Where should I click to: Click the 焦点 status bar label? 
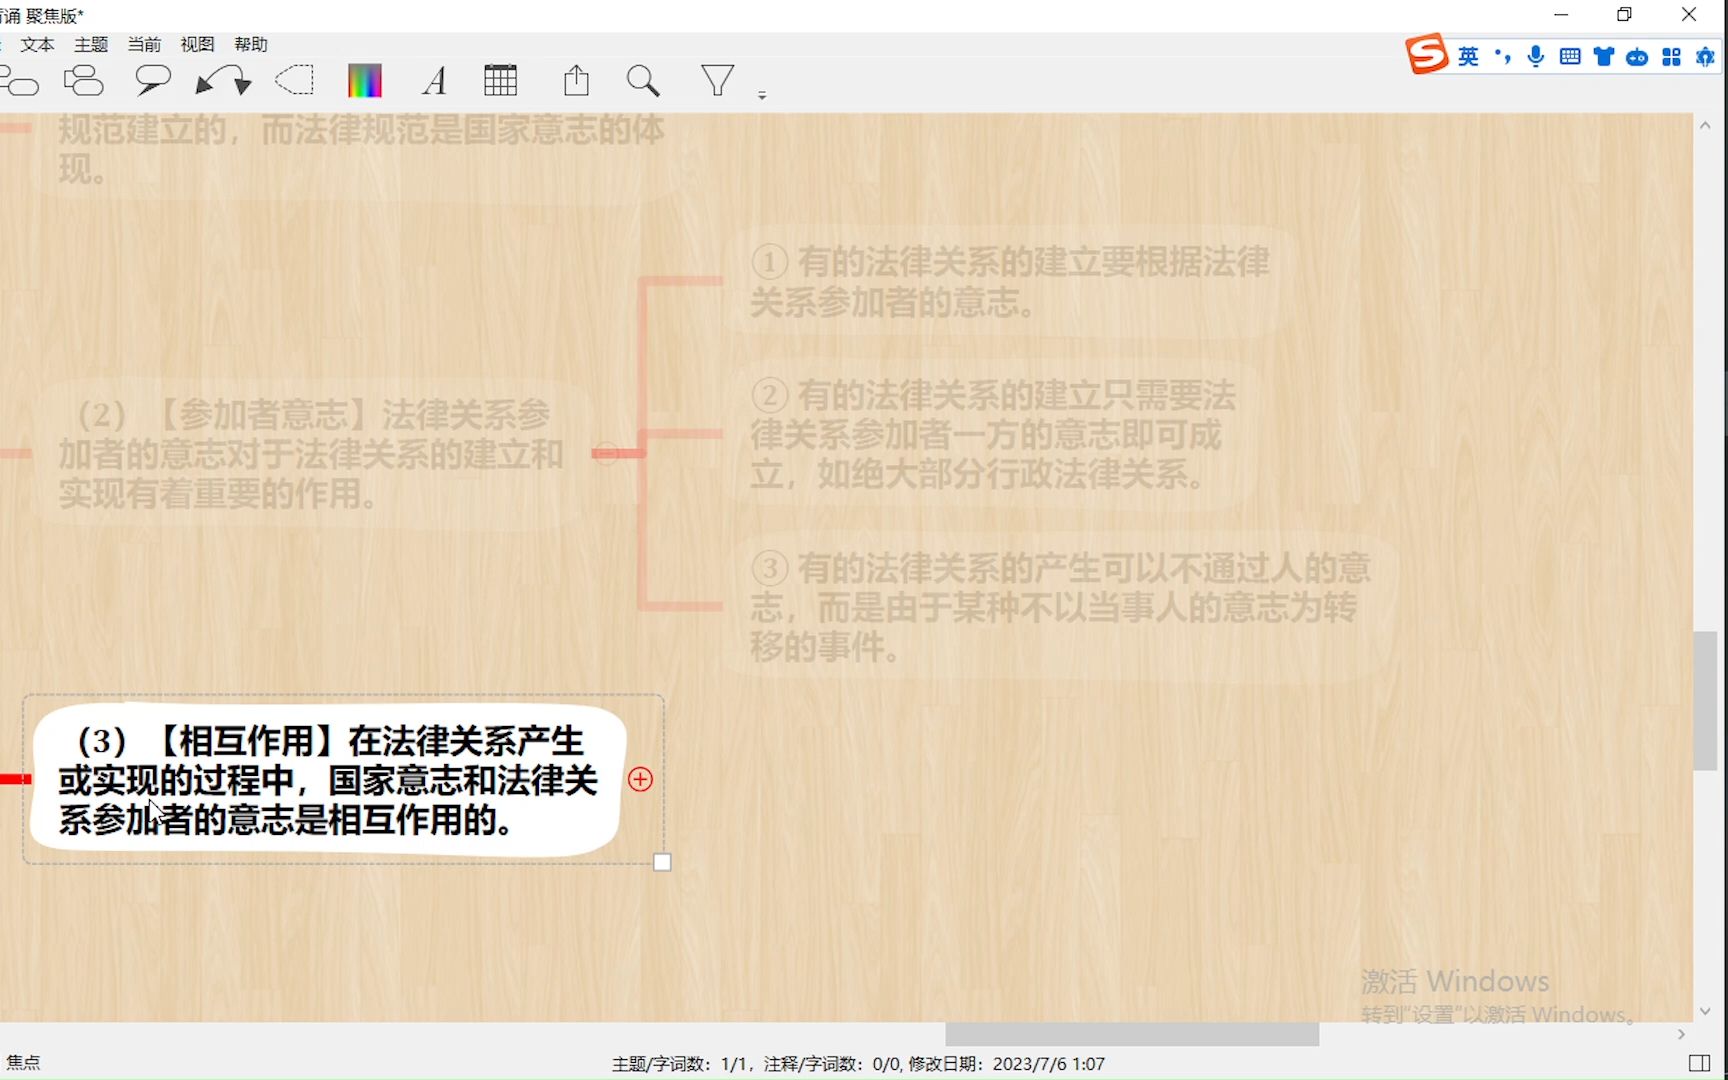click(23, 1063)
